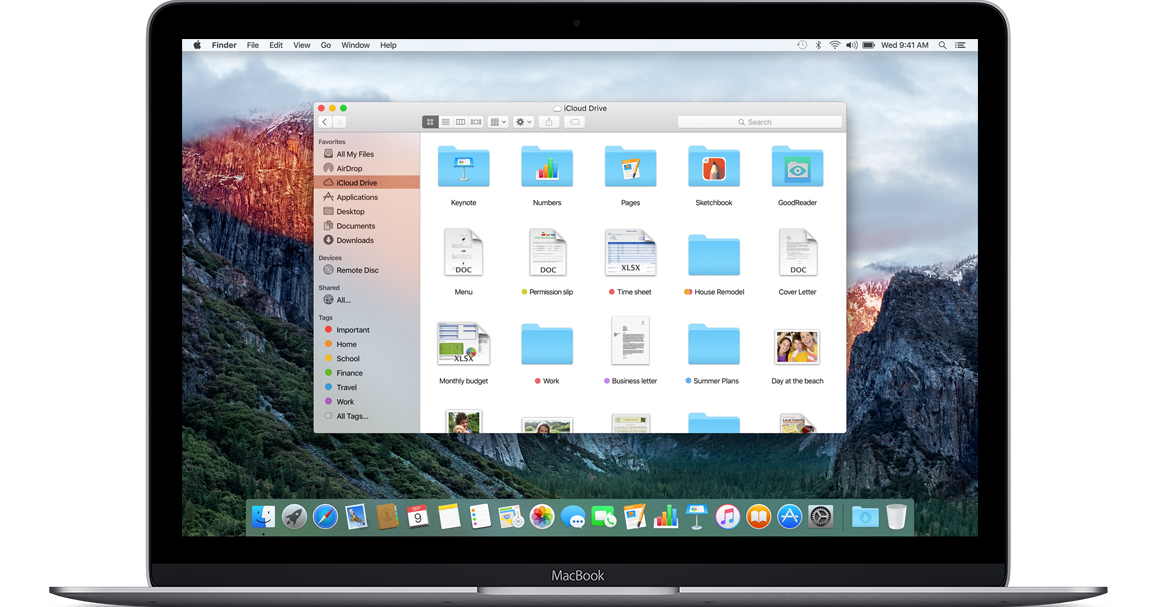Image resolution: width=1149 pixels, height=607 pixels.
Task: Select the Business letter document
Action: (x=630, y=341)
